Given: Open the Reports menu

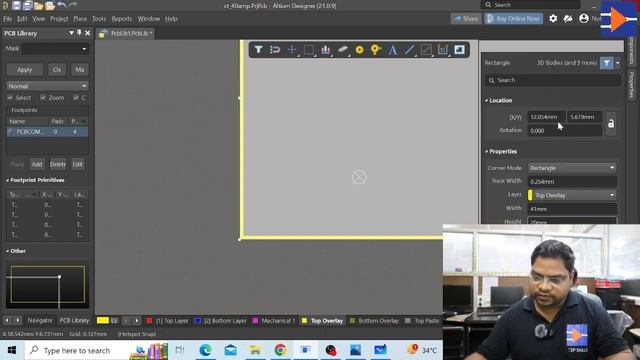Looking at the screenshot, I should point(122,19).
